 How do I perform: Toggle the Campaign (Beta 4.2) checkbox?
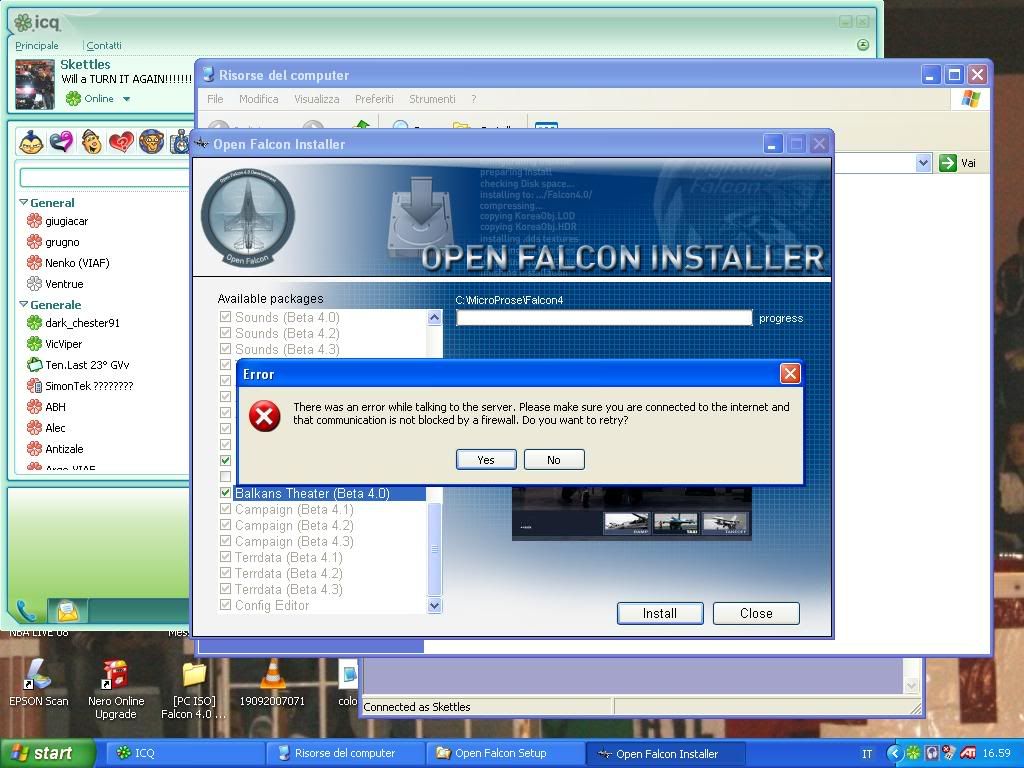tap(225, 525)
